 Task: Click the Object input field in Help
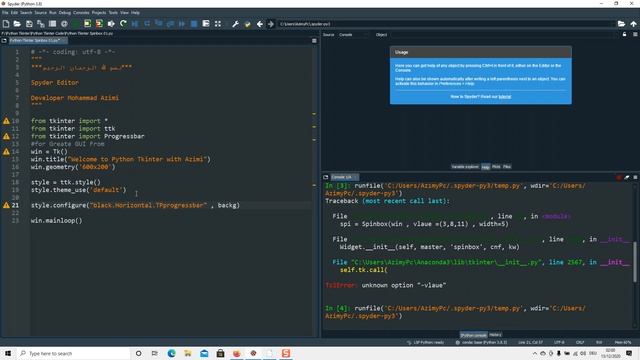click(x=504, y=35)
